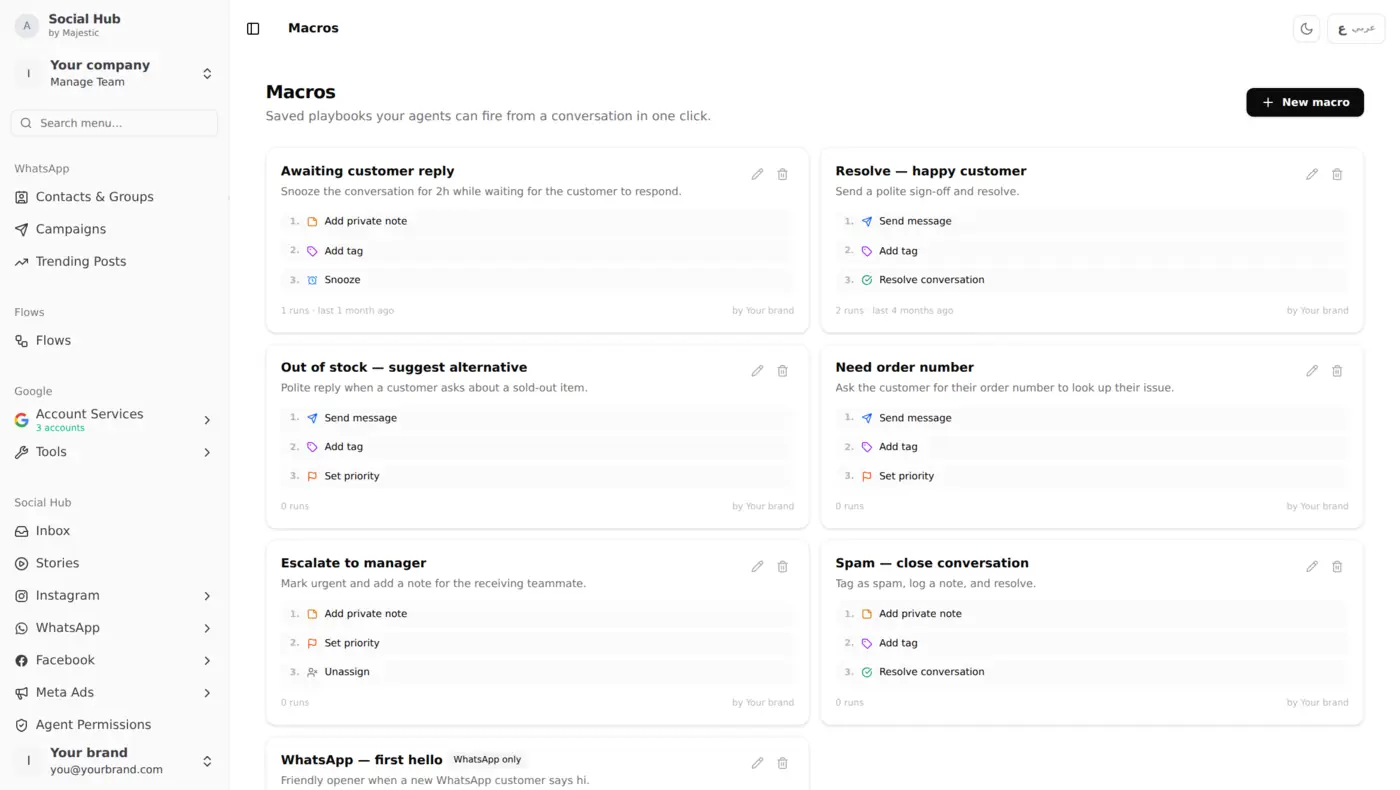The height and width of the screenshot is (790, 1400).
Task: Switch to dark mode moon icon
Action: (1306, 29)
